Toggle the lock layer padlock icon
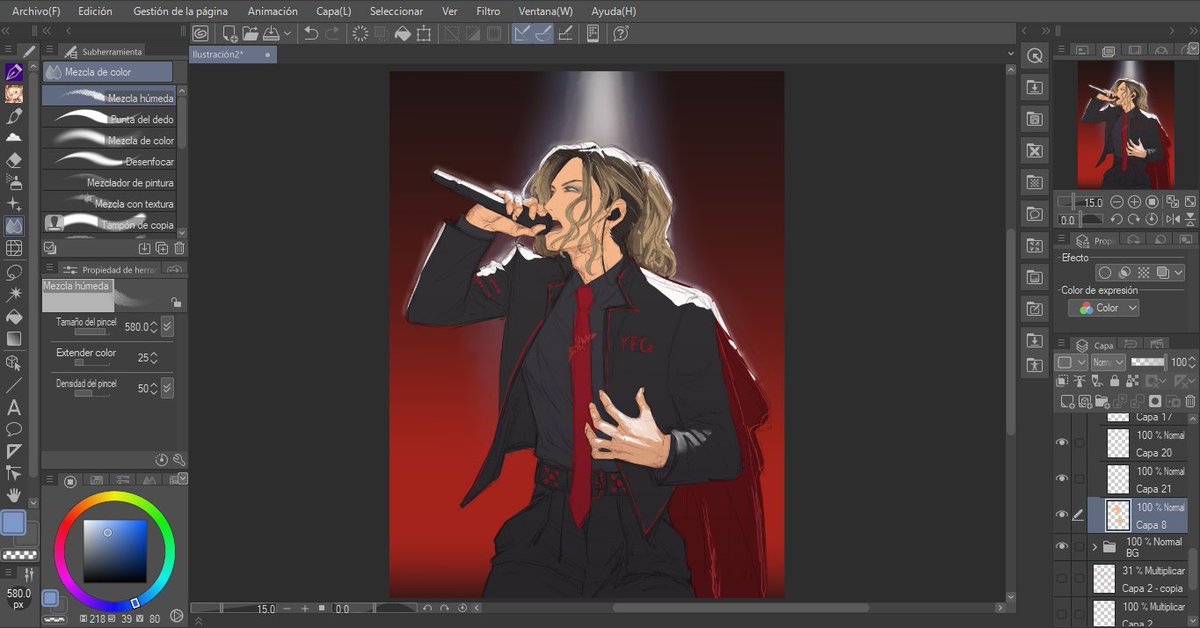Viewport: 1200px width, 628px height. 1116,381
